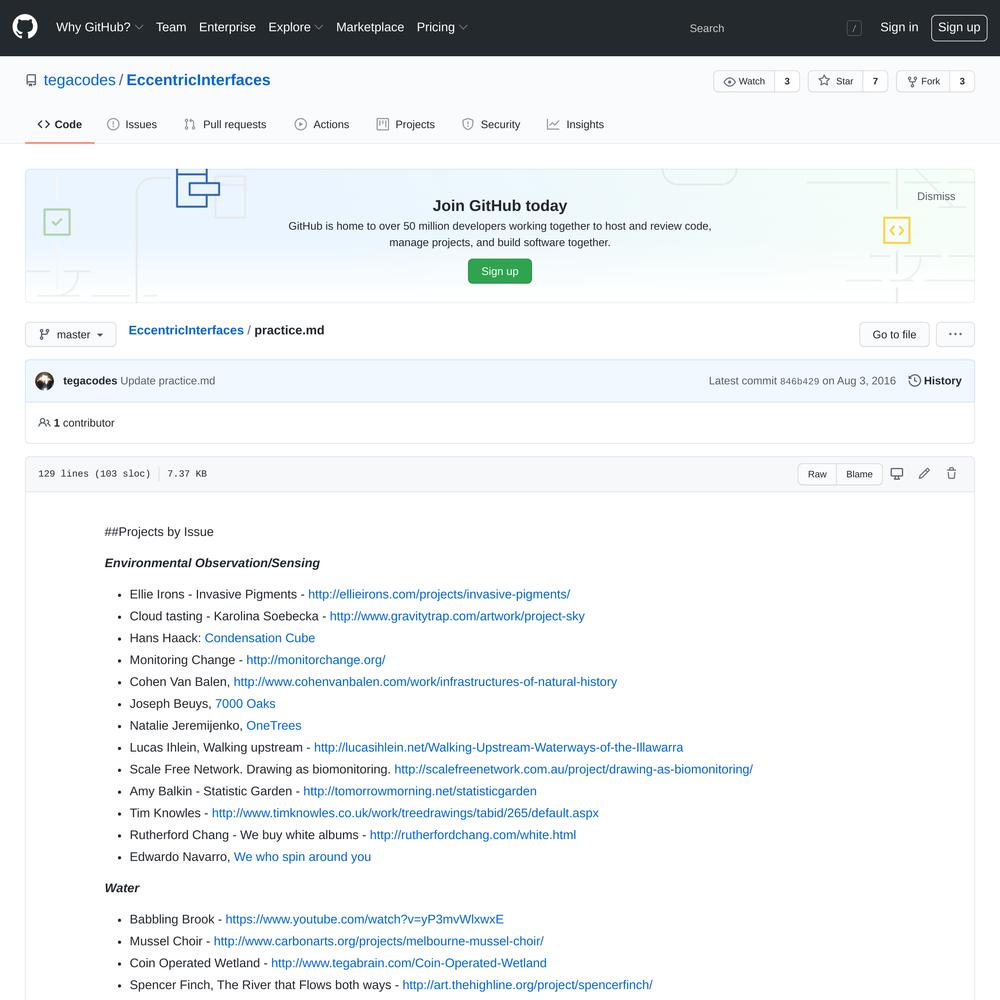1000x1000 pixels.
Task: Focus the Search input field
Action: [773, 28]
